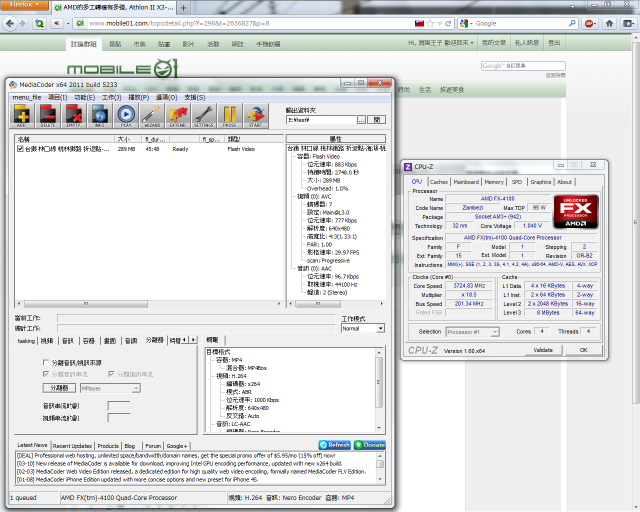Click the Mobile01 Google search input
The image size is (640, 512).
(x=523, y=65)
